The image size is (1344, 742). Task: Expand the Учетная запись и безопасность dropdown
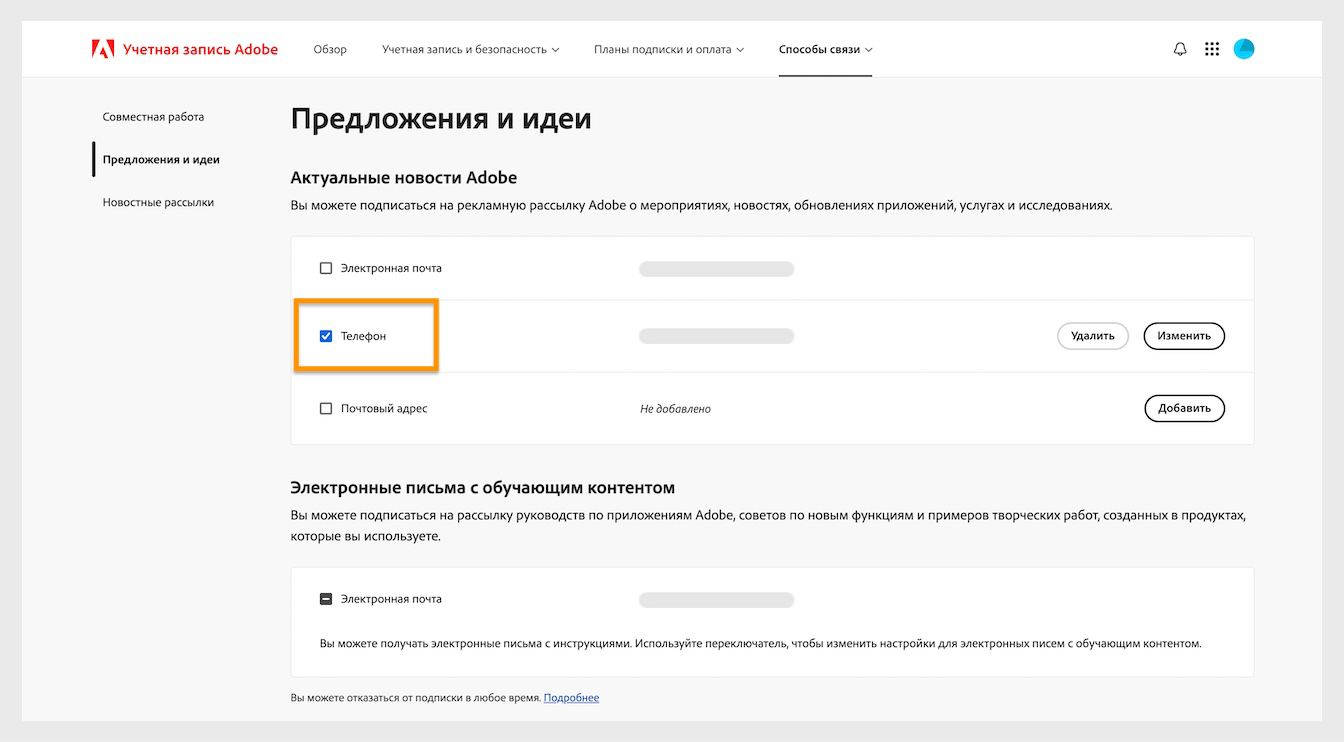(469, 47)
